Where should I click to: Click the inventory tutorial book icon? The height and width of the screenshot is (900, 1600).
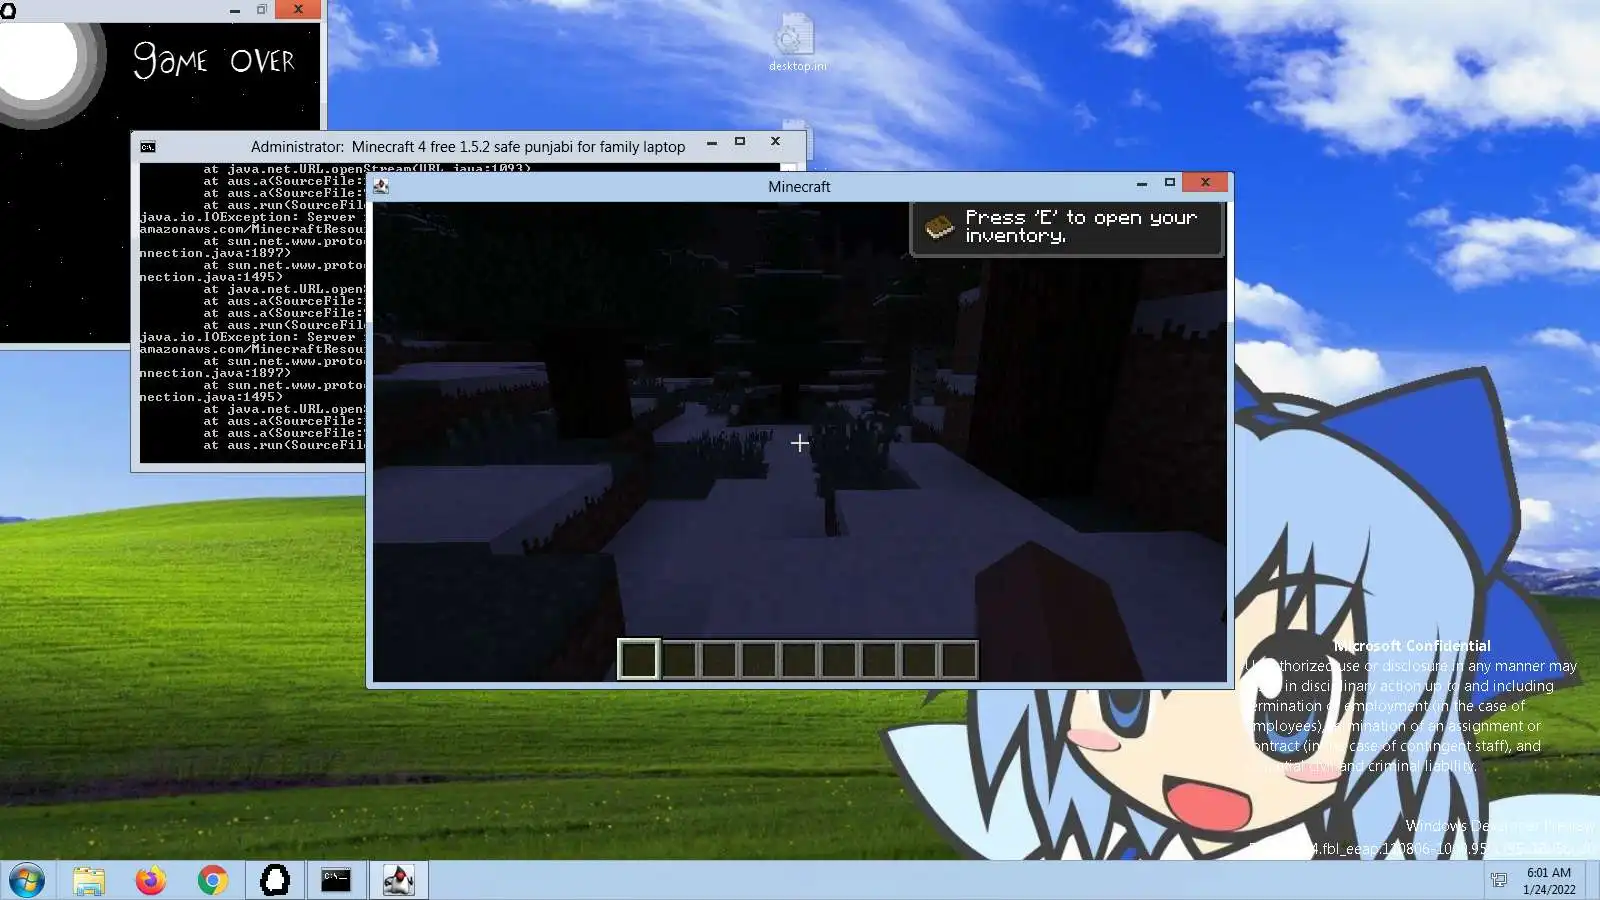click(x=939, y=227)
